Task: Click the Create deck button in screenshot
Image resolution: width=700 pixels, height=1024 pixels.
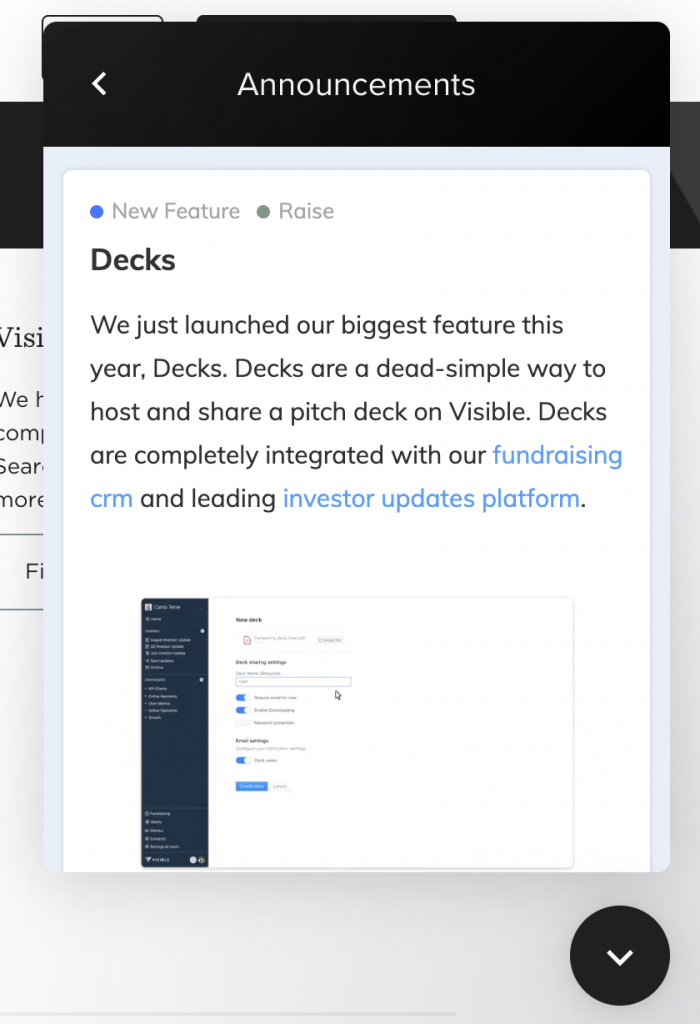Action: [x=251, y=786]
